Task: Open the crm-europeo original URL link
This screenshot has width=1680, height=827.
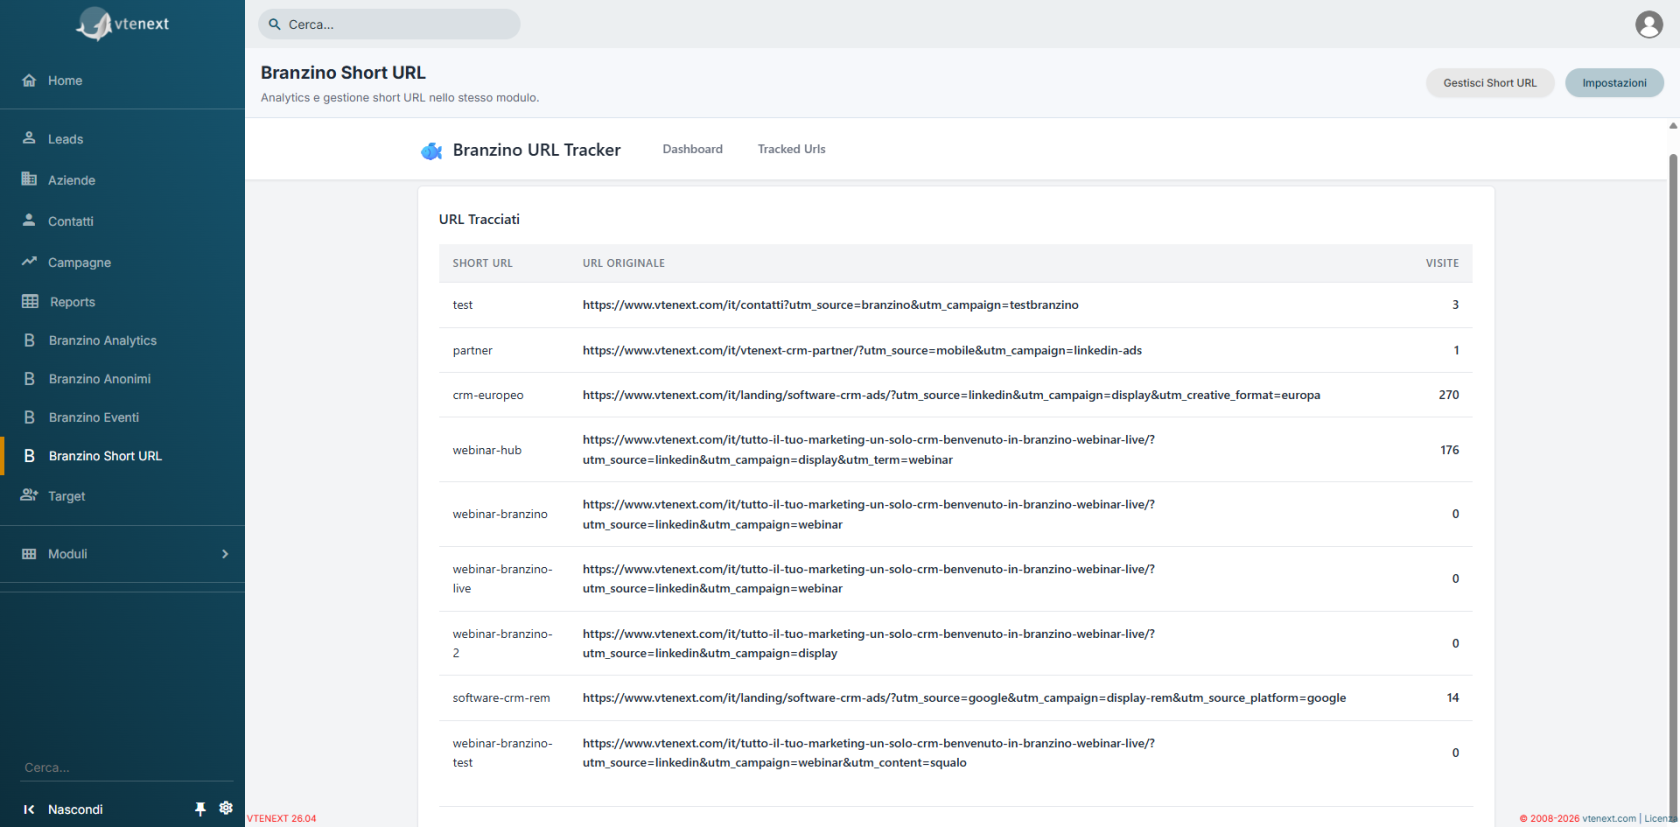Action: (951, 395)
